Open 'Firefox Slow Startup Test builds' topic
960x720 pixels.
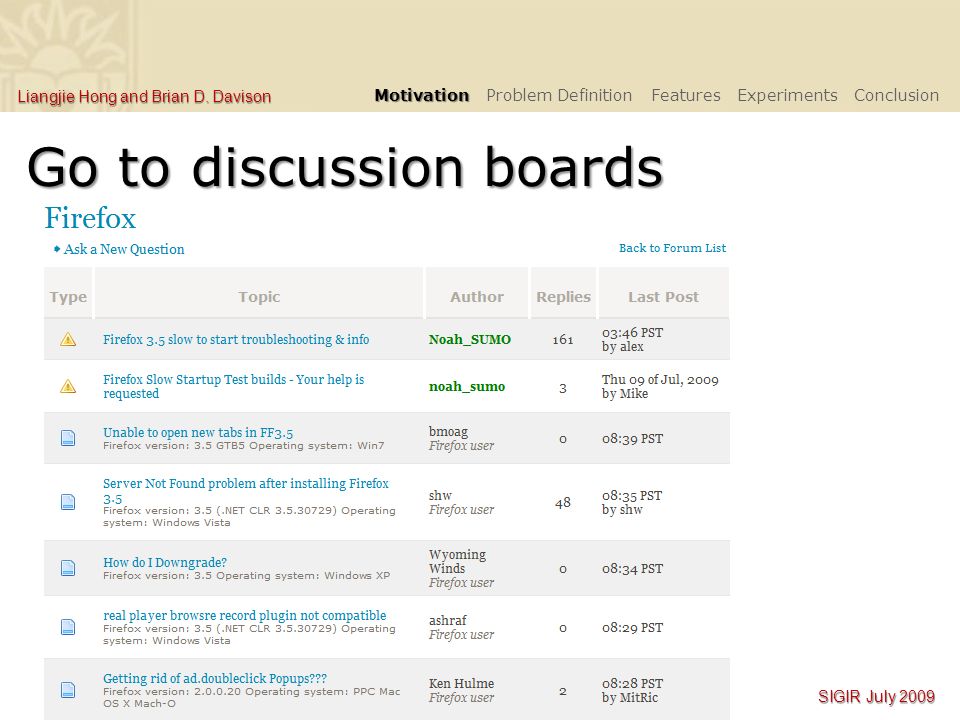click(233, 386)
